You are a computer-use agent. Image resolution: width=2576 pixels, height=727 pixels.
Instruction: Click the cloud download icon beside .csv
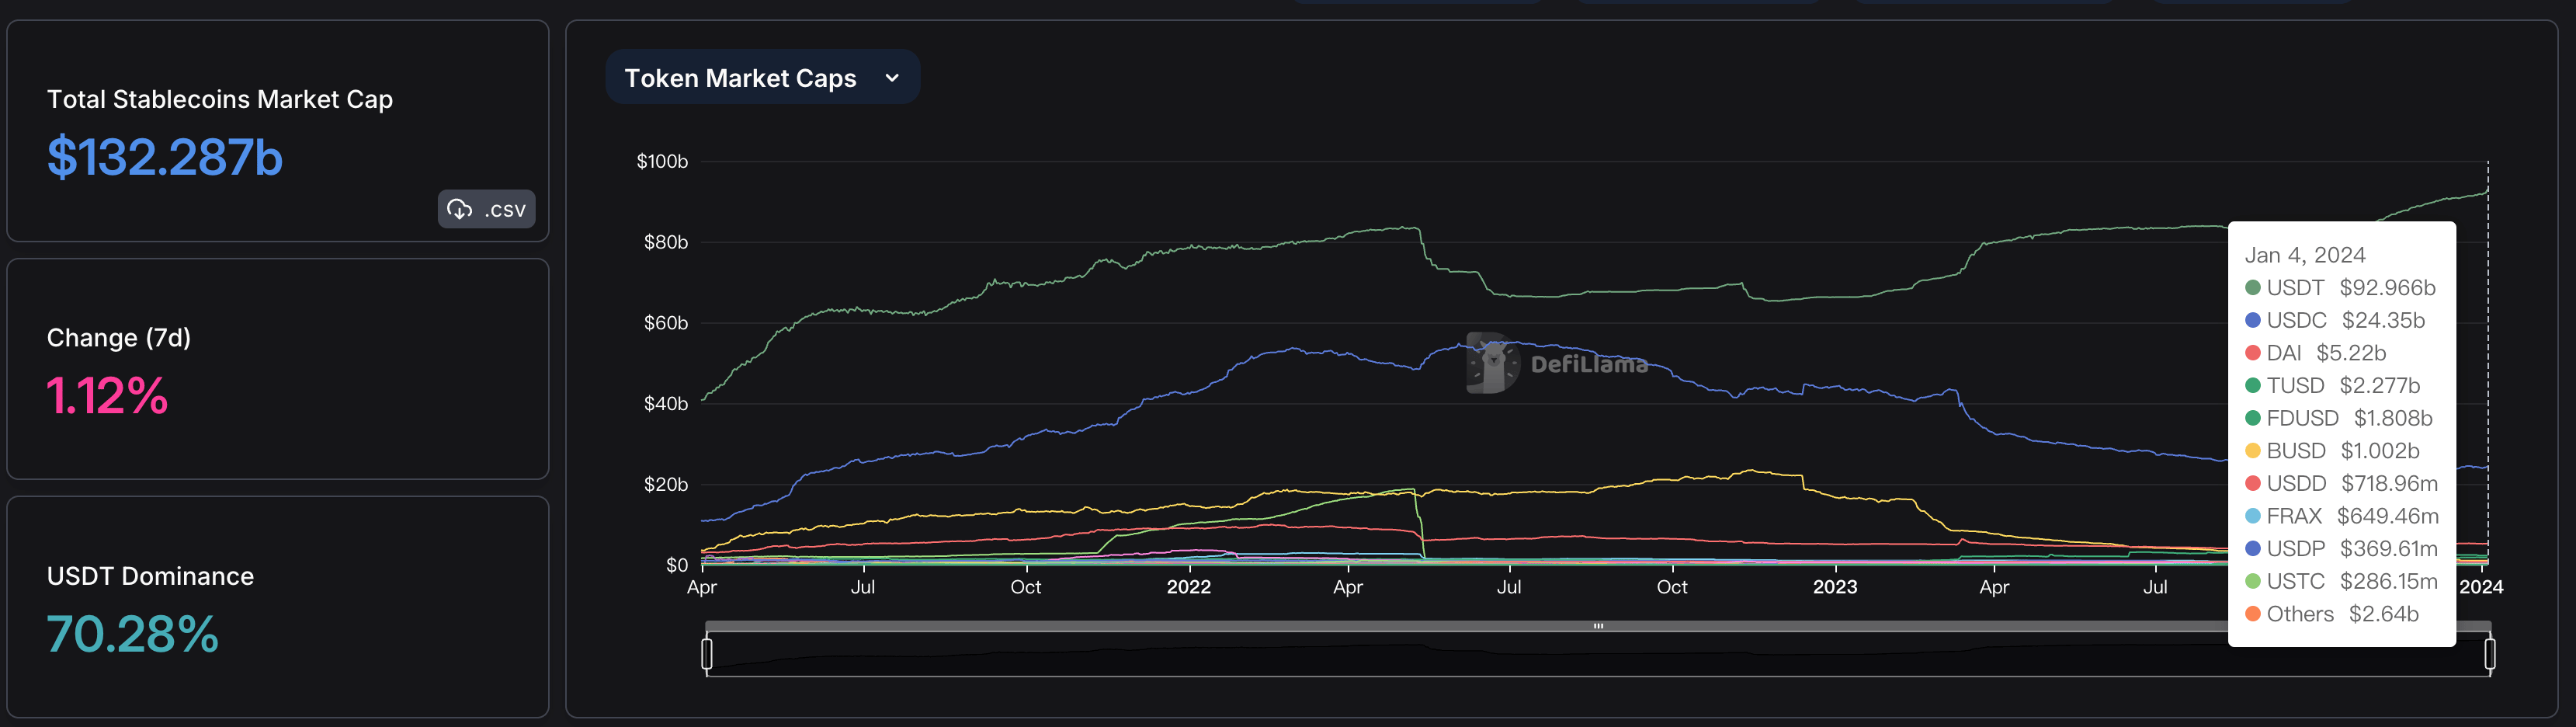pos(459,209)
